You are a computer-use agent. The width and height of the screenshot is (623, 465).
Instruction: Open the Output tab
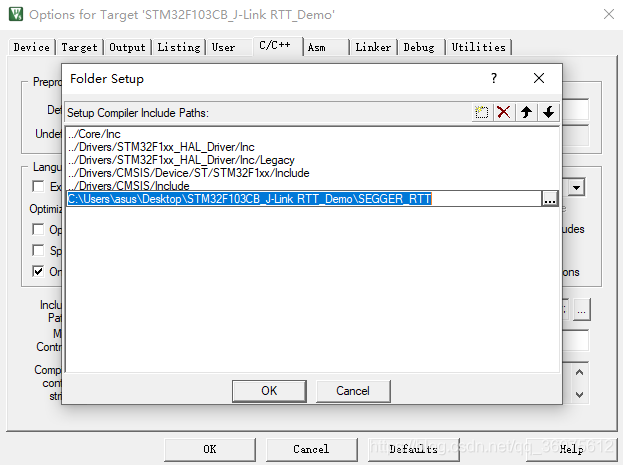click(128, 47)
